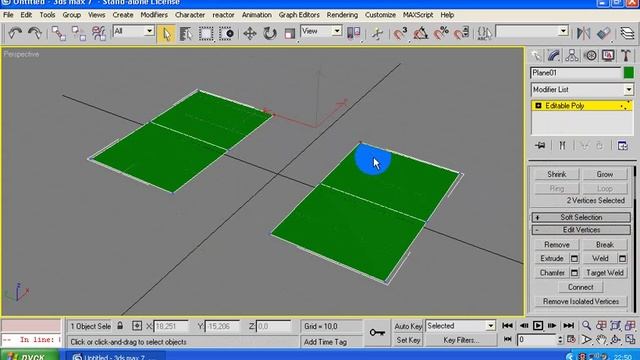Open the Select by Name dialog icon
Viewport: 640px width, 360px height.
coord(186,33)
